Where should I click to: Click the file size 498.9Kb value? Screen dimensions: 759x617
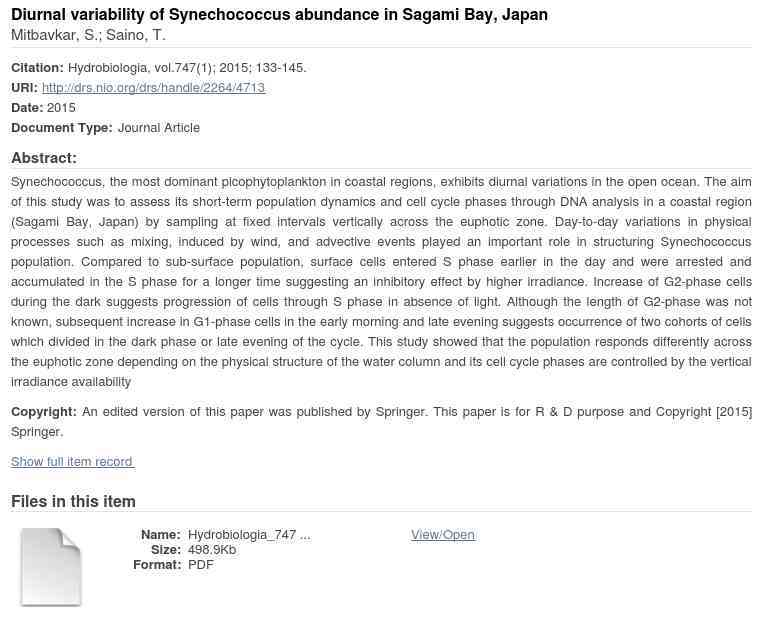coord(212,550)
